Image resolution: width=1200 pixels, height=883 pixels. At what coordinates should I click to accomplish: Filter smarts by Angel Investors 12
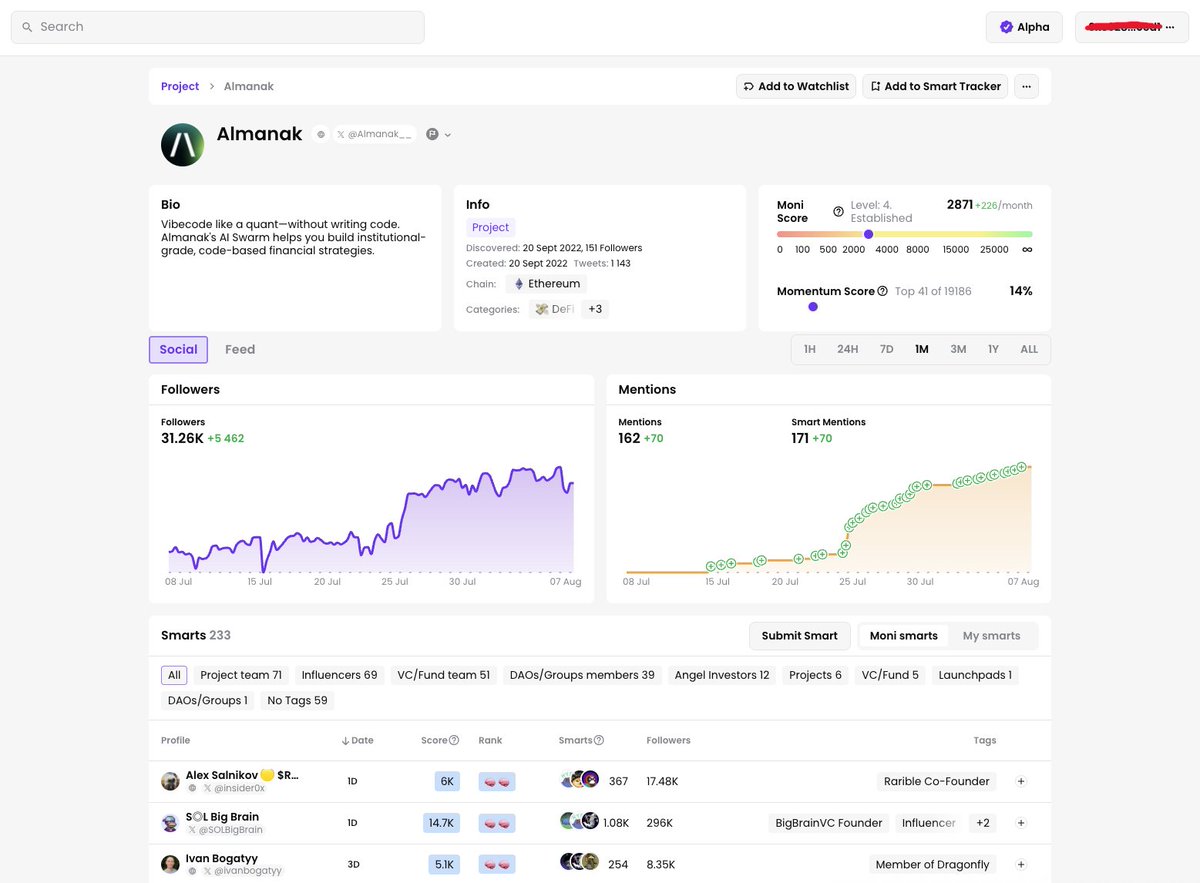[x=722, y=675]
